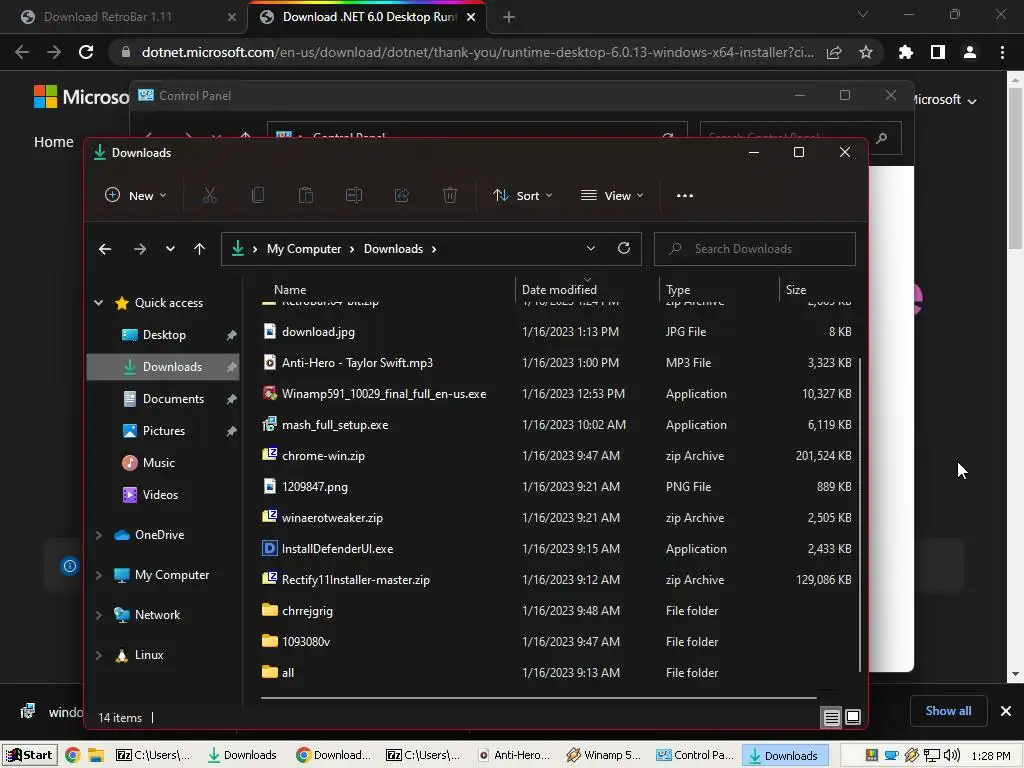Image resolution: width=1024 pixels, height=768 pixels.
Task: Open recent locations dropdown arrow
Action: [170, 249]
